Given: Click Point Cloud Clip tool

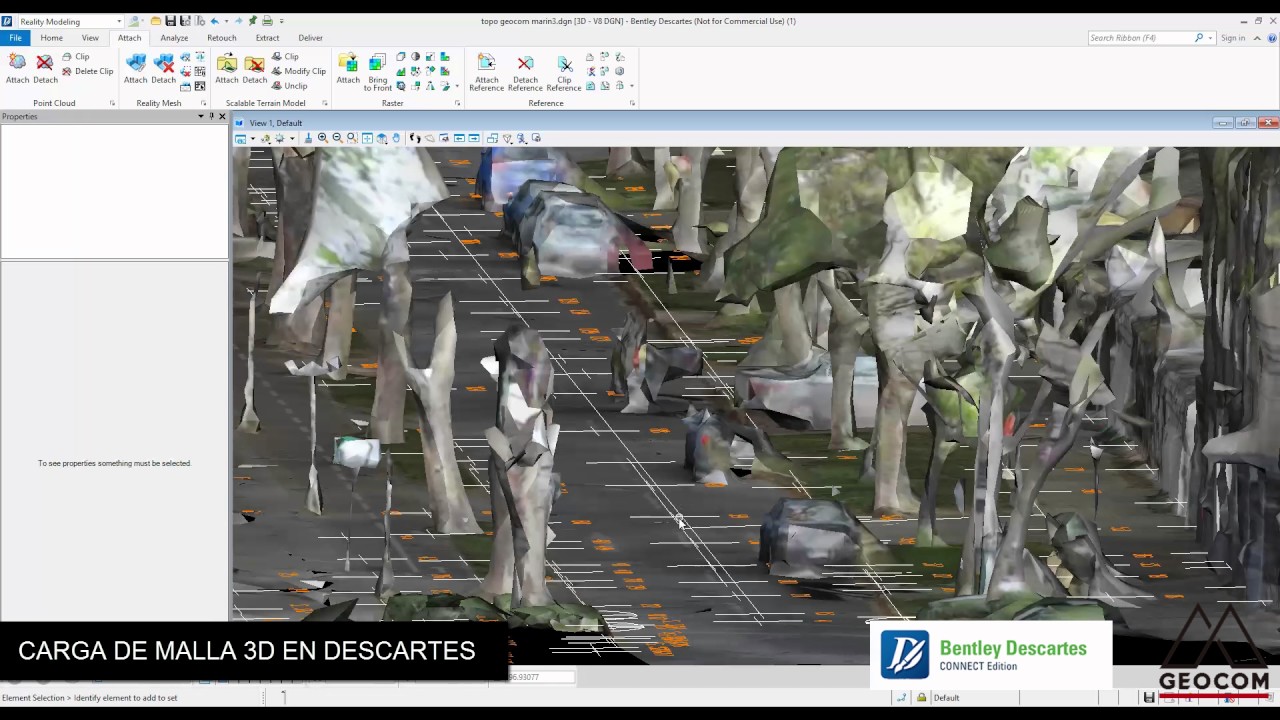Looking at the screenshot, I should coord(76,57).
